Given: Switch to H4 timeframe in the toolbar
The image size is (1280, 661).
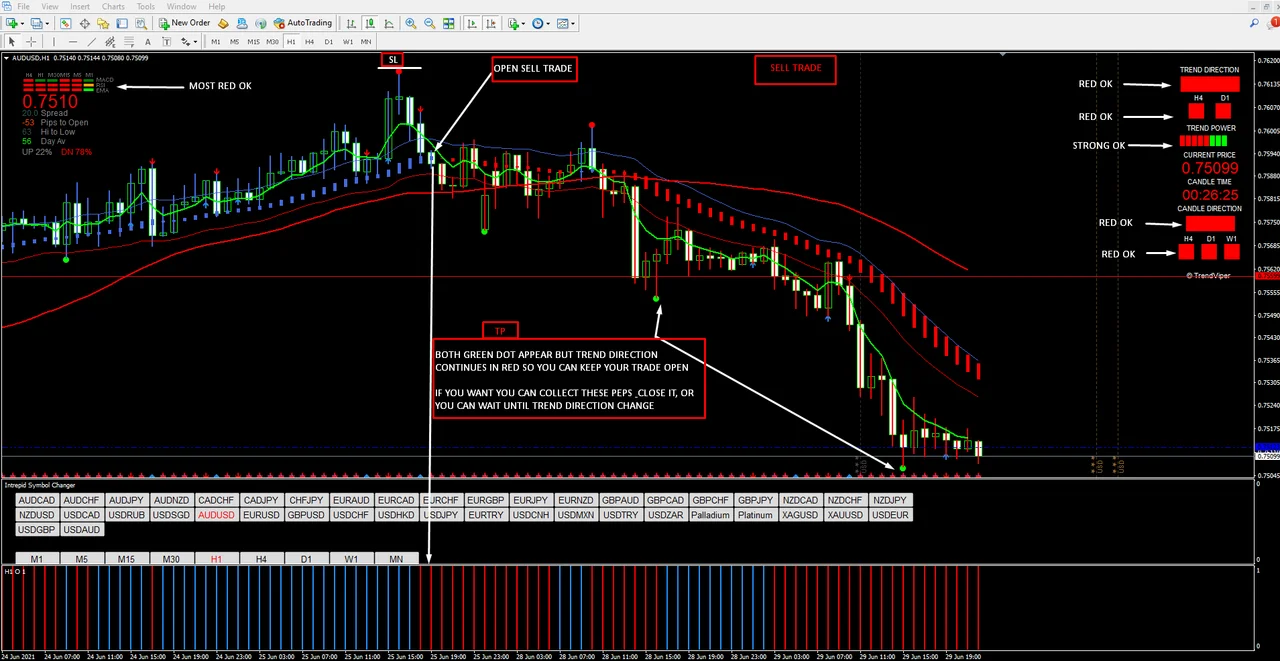Looking at the screenshot, I should (x=310, y=42).
